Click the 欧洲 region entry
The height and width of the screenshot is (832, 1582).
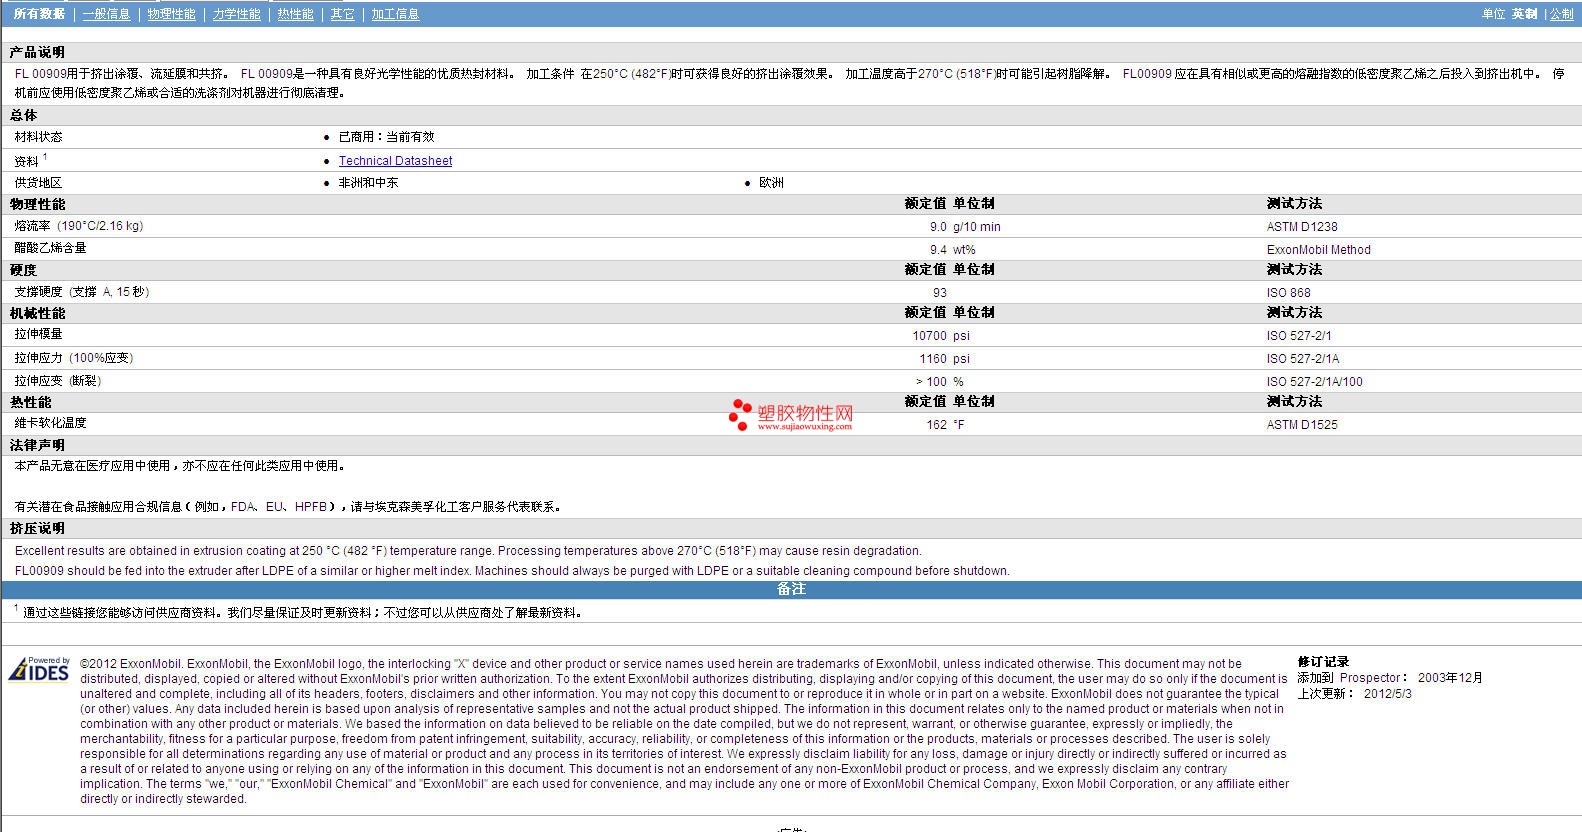tap(771, 183)
